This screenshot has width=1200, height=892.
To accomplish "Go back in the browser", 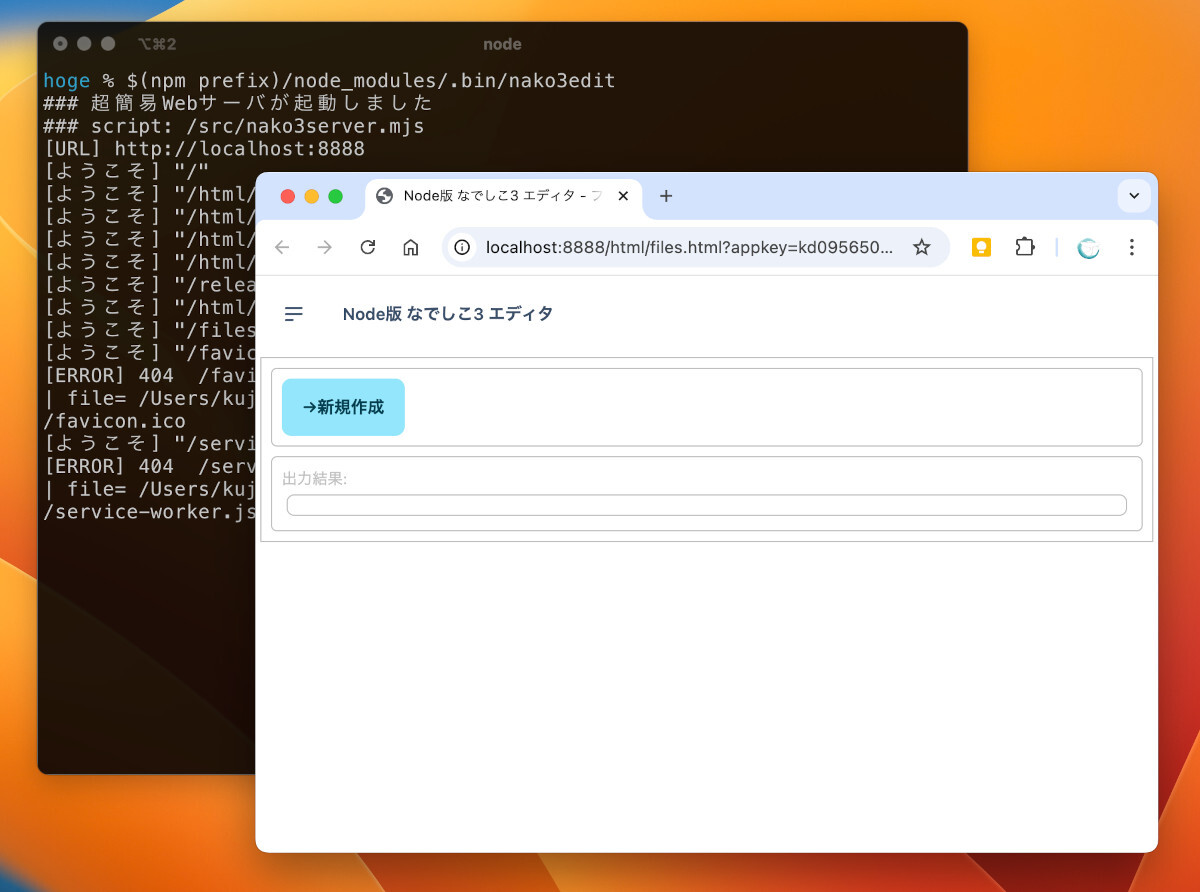I will [282, 247].
